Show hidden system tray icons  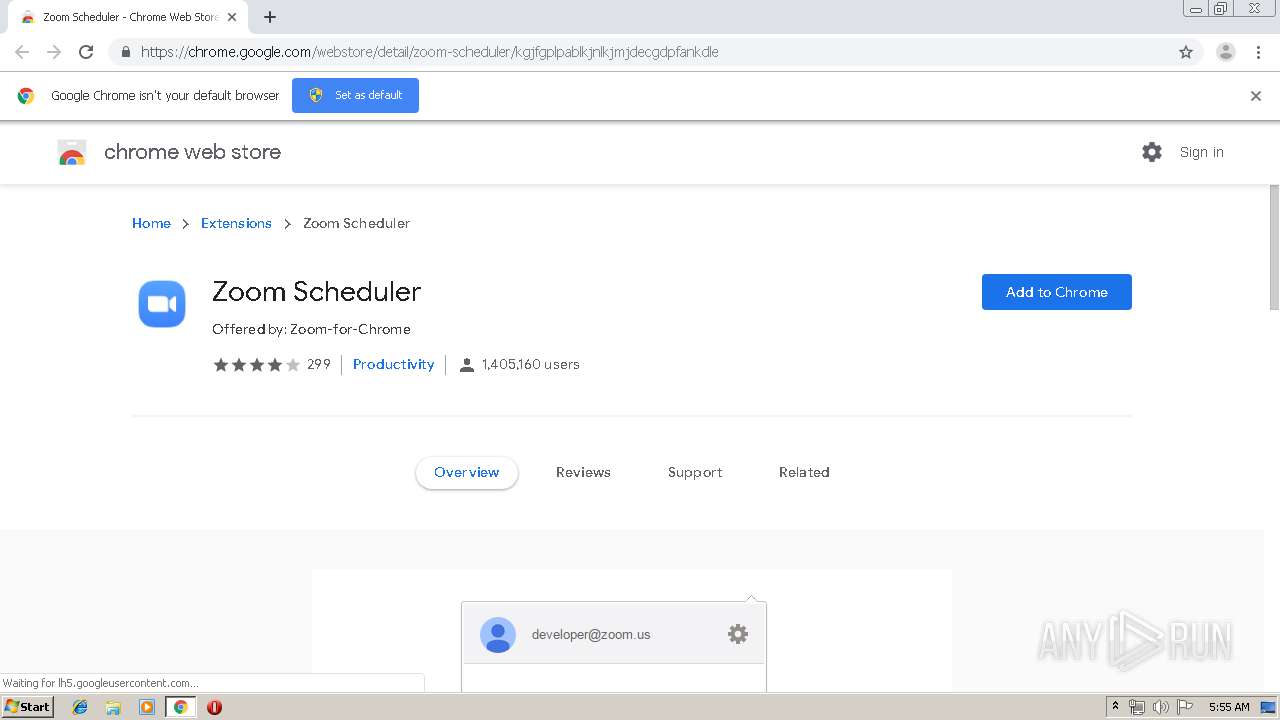(1116, 707)
